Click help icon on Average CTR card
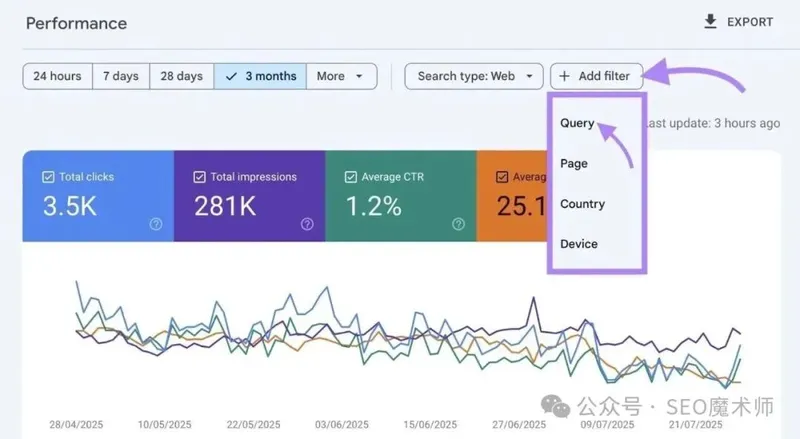Viewport: 800px width, 439px height. tap(459, 224)
